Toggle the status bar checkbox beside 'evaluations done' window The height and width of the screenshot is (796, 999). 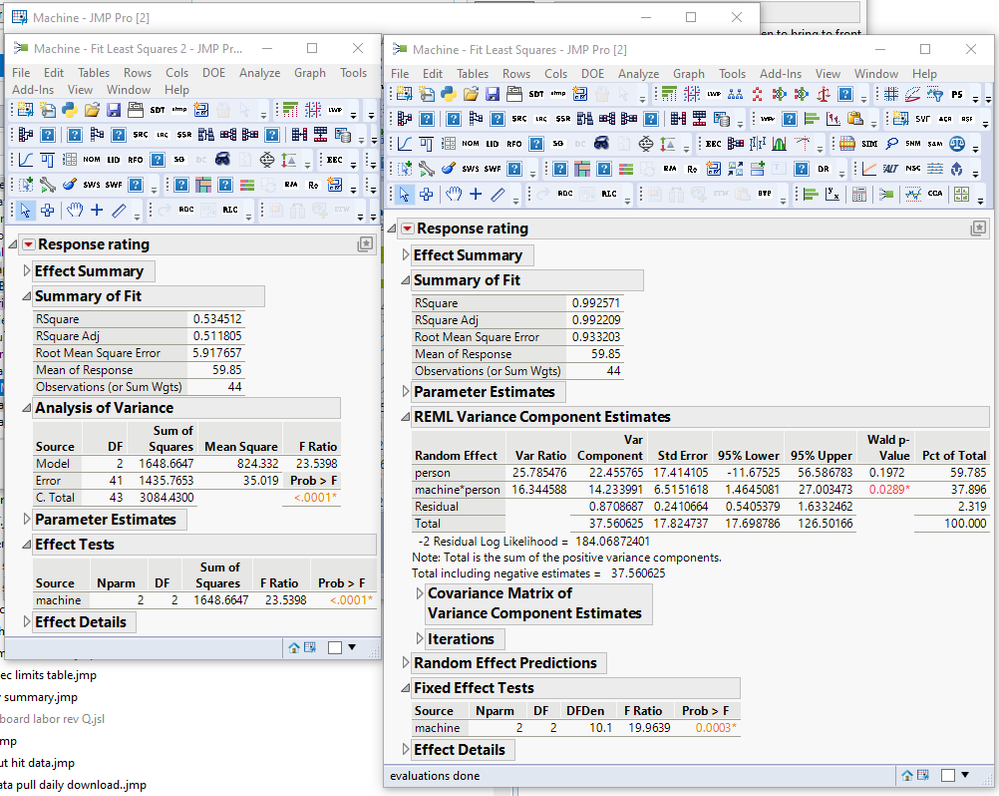pos(946,775)
